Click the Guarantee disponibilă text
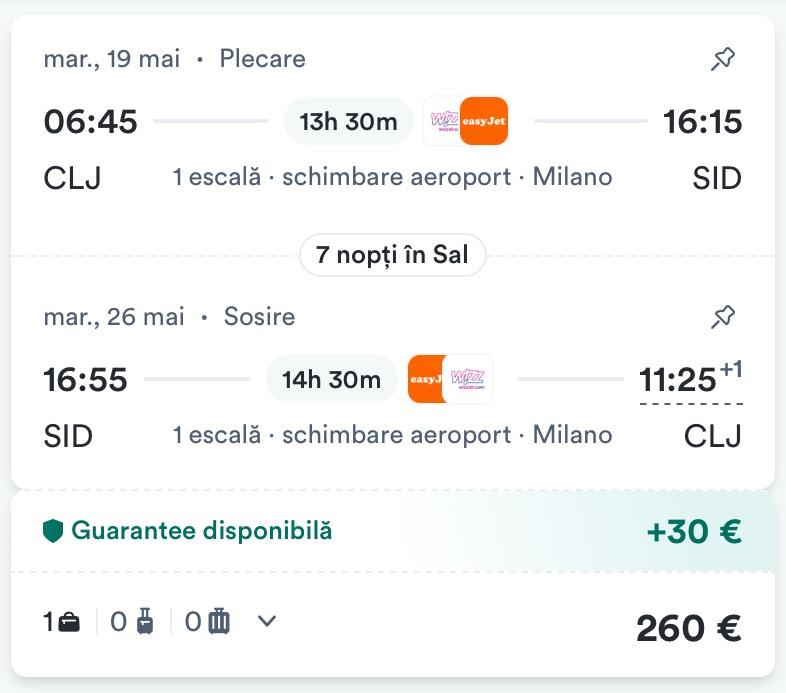Viewport: 786px width, 693px height. (x=201, y=531)
